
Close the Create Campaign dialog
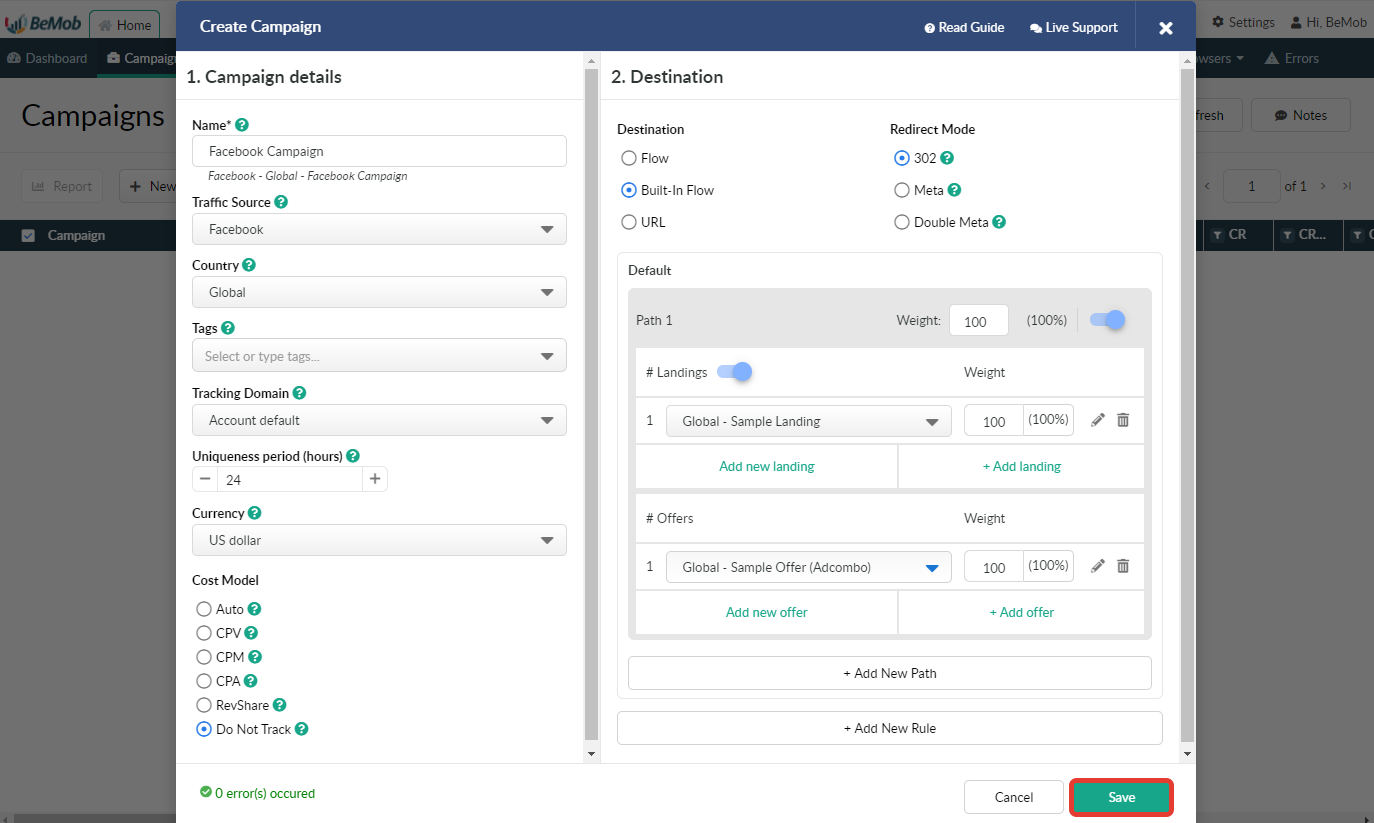click(x=1166, y=28)
